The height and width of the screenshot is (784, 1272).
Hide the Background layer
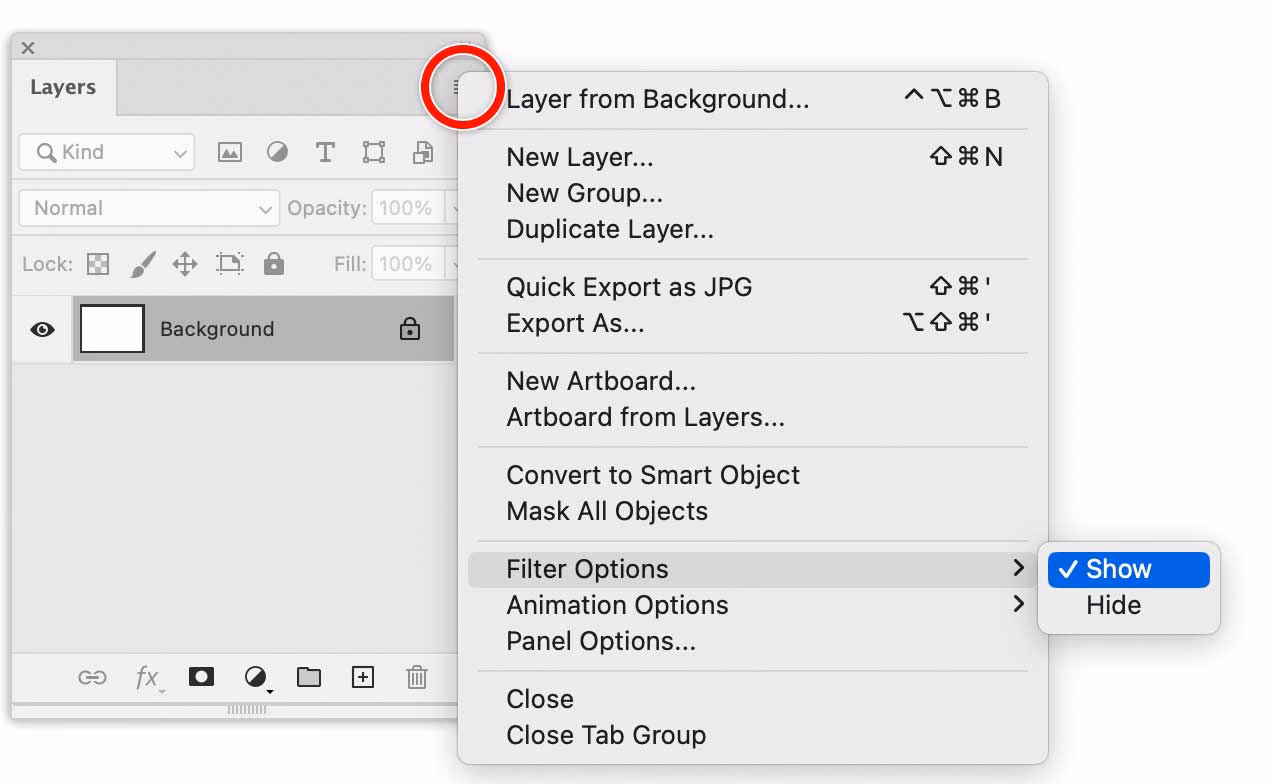tap(41, 328)
